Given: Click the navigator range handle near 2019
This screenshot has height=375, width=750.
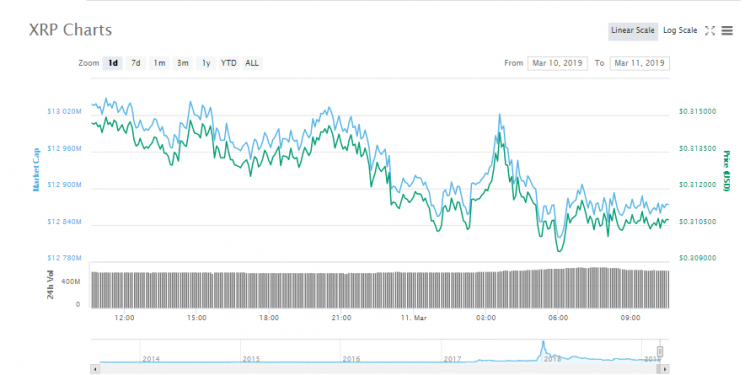Looking at the screenshot, I should (x=660, y=352).
